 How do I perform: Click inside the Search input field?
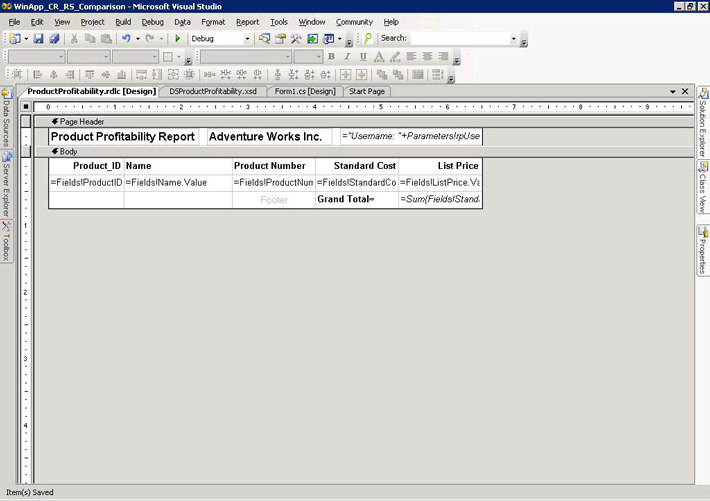460,39
